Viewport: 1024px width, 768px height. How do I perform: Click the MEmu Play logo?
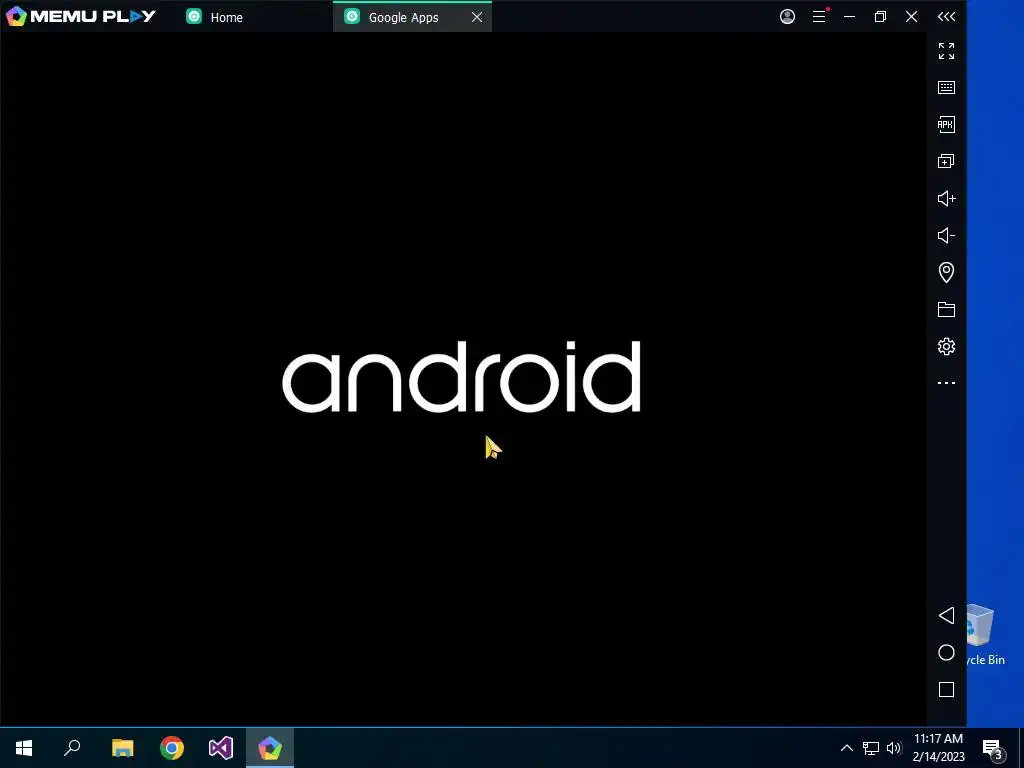tap(81, 16)
